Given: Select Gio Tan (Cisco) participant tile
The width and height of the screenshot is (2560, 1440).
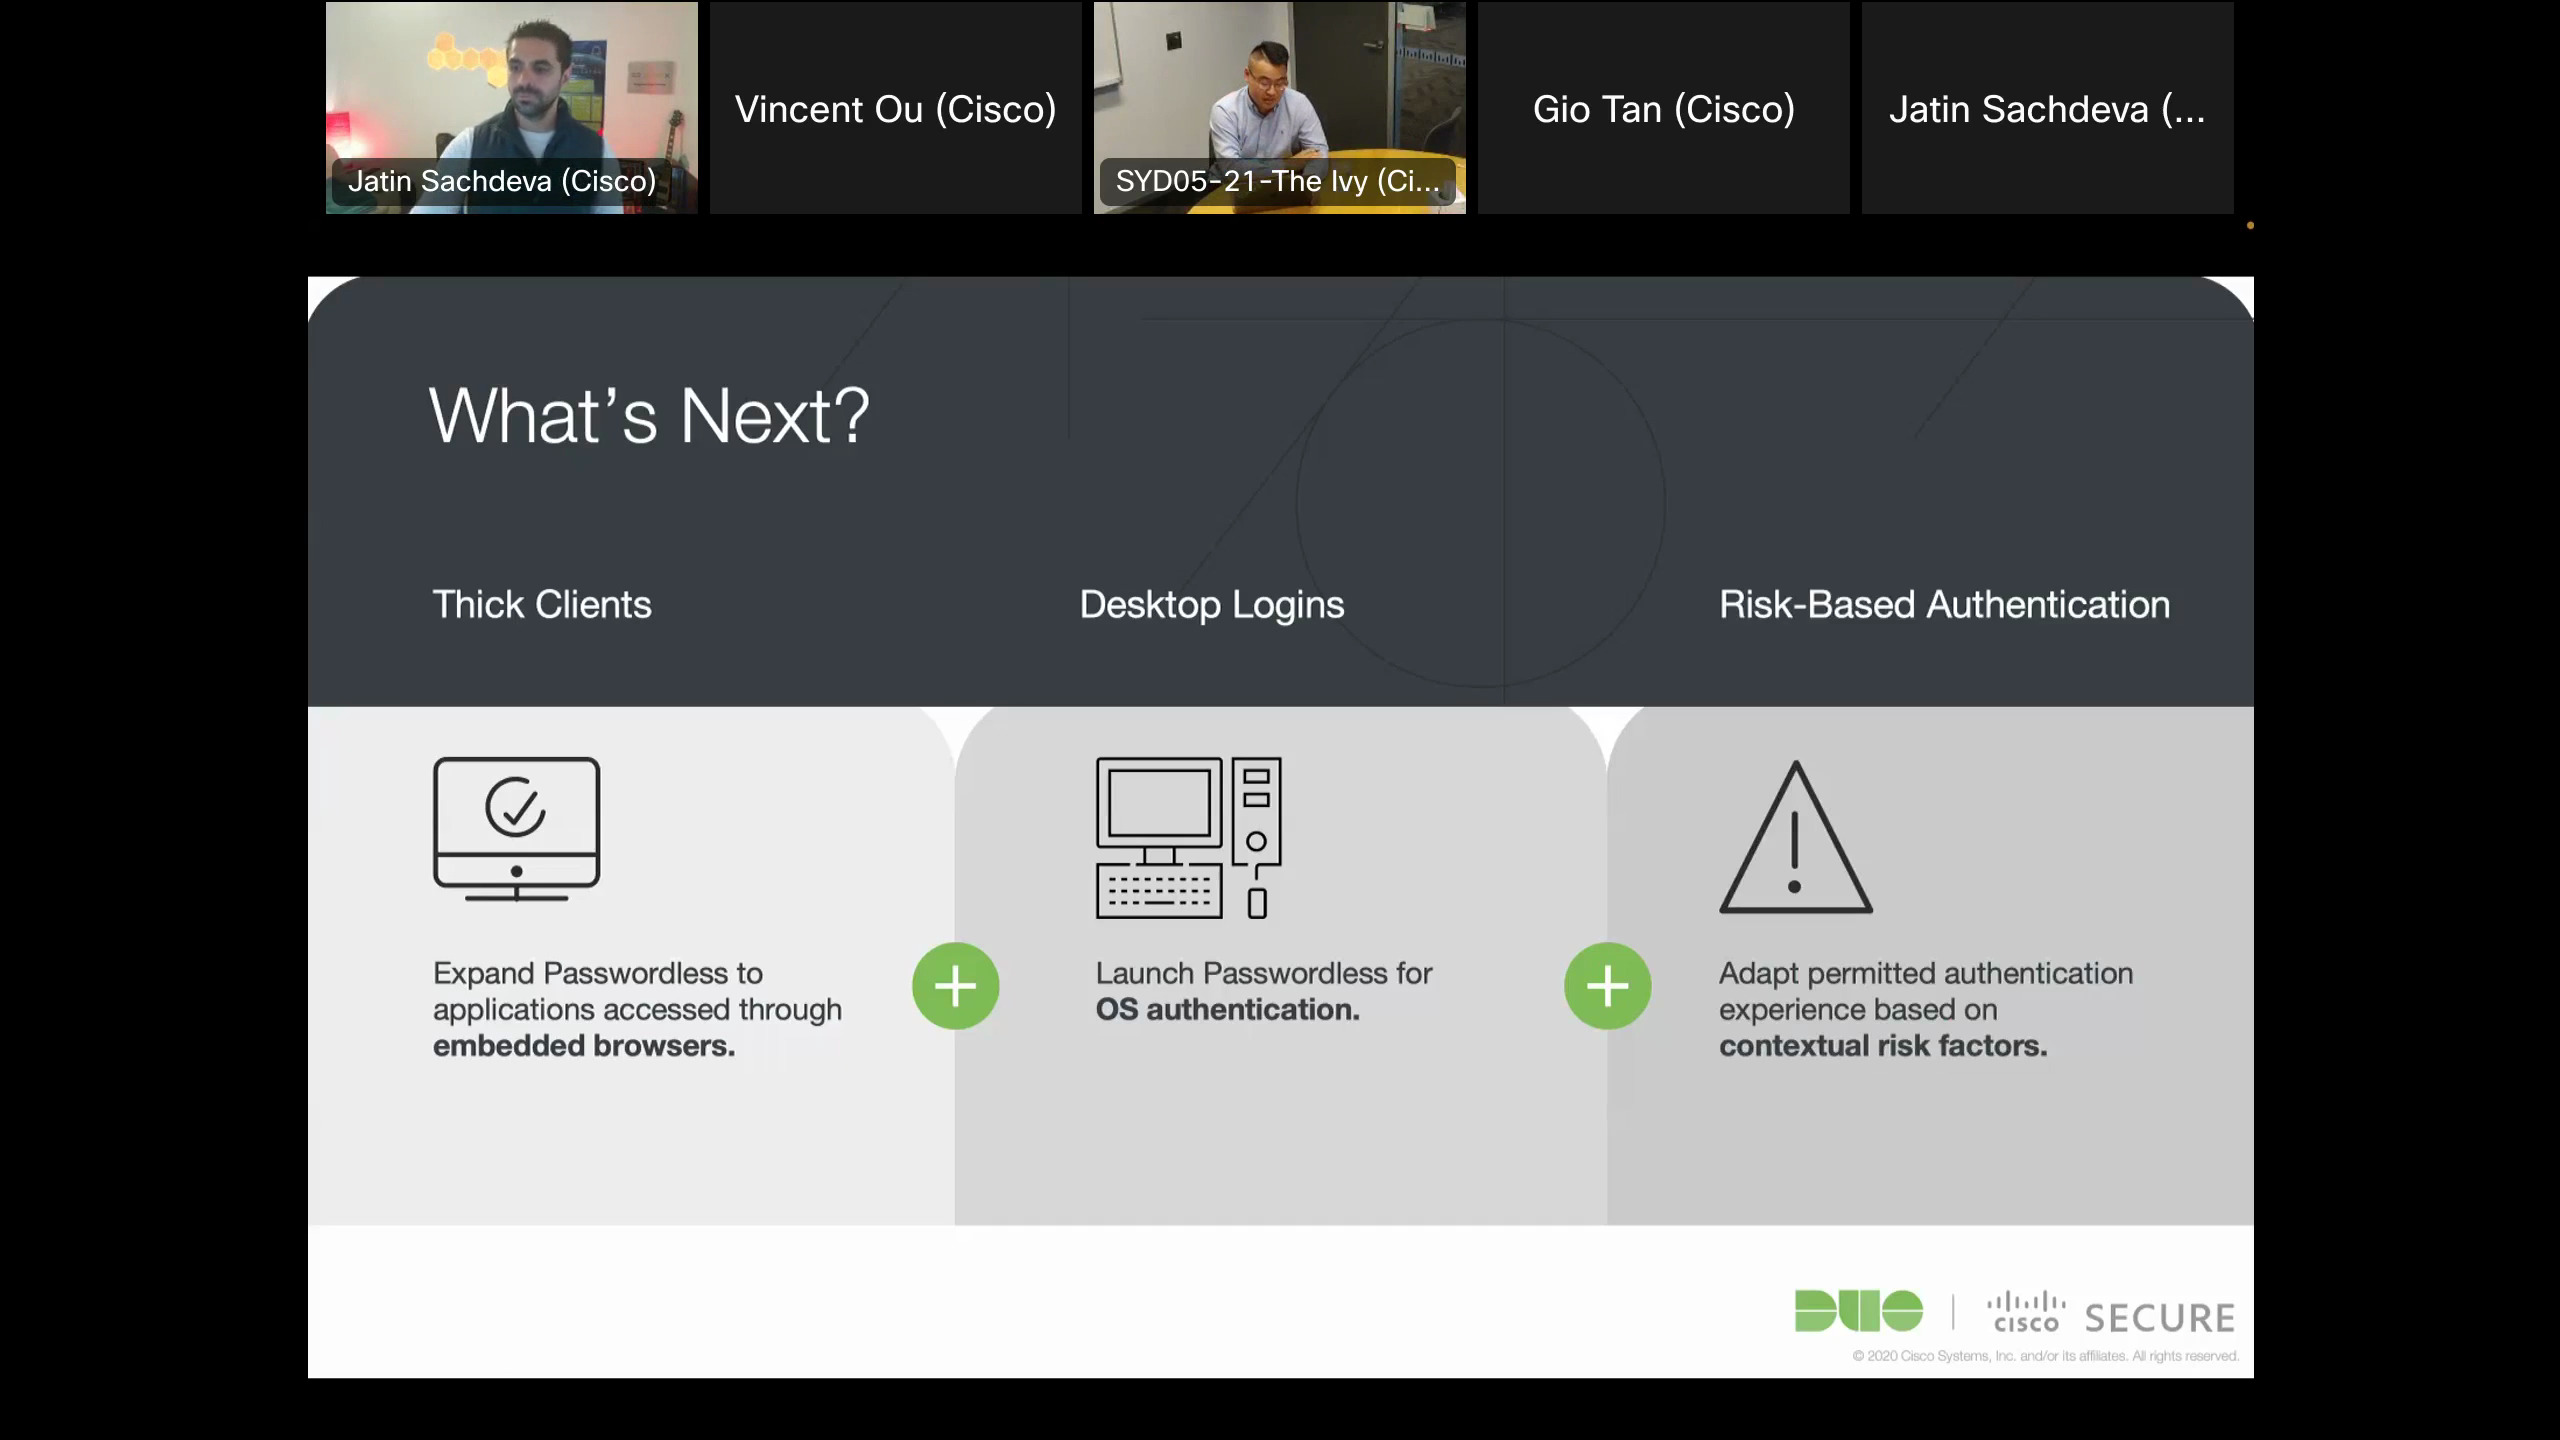Looking at the screenshot, I should (x=1663, y=109).
